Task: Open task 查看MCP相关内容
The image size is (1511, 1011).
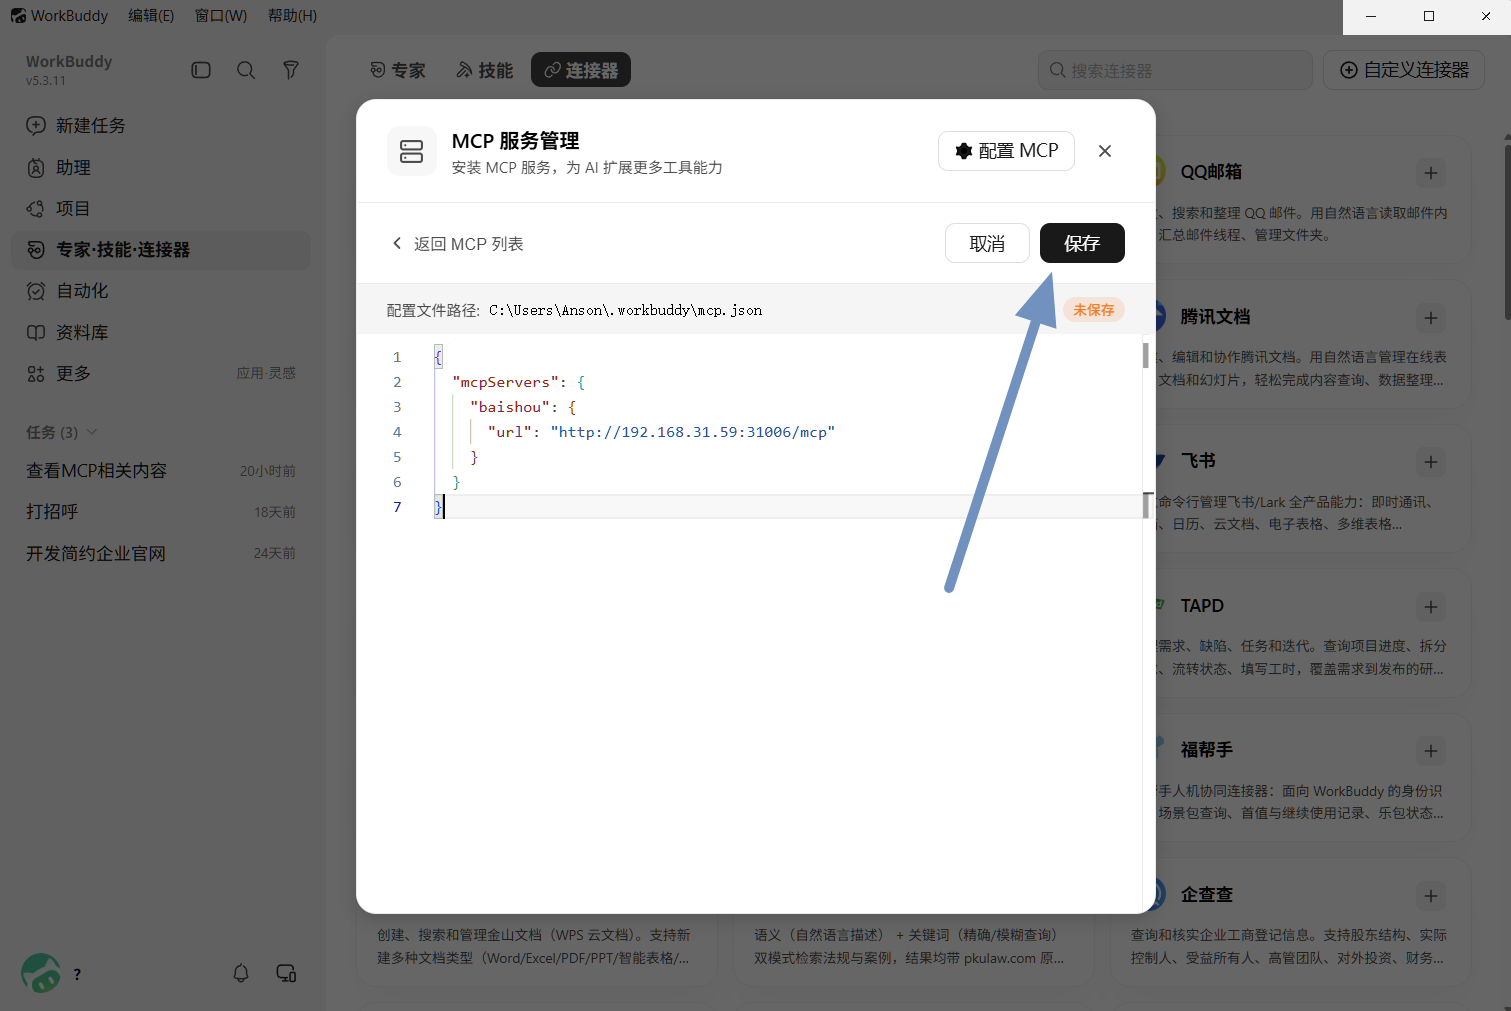Action: [x=161, y=471]
